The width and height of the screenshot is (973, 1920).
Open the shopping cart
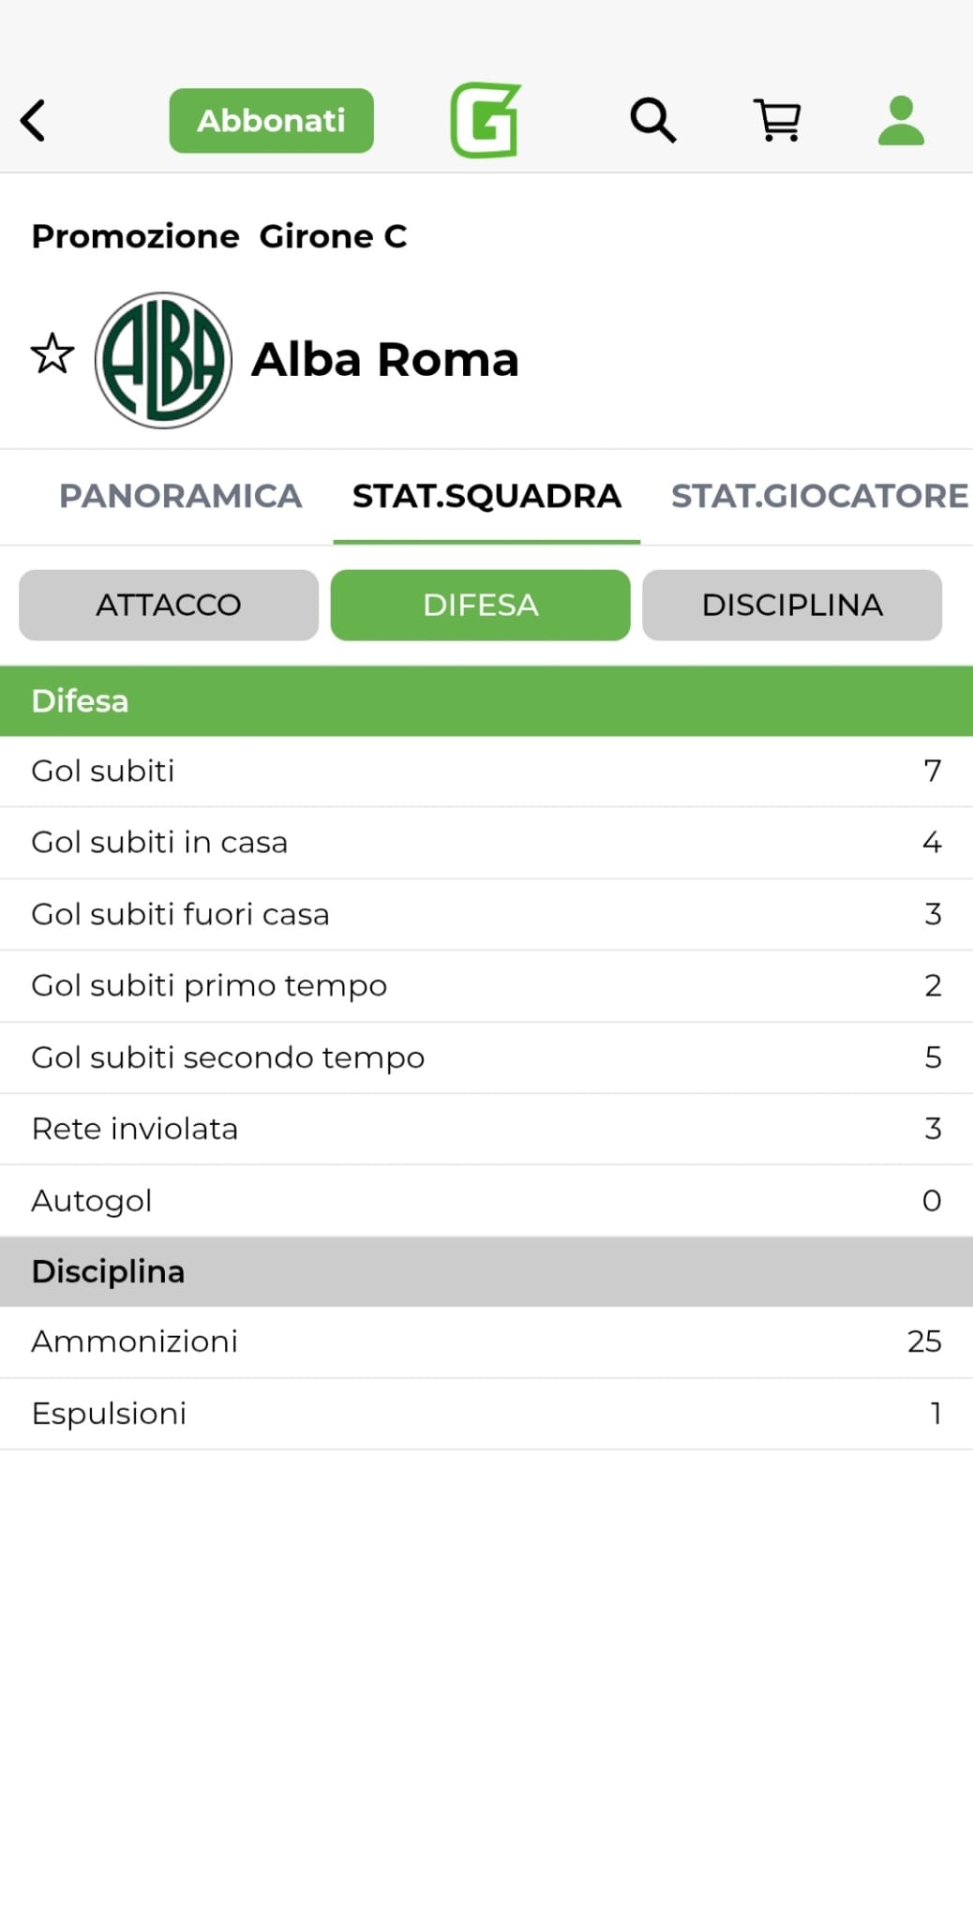tap(777, 121)
